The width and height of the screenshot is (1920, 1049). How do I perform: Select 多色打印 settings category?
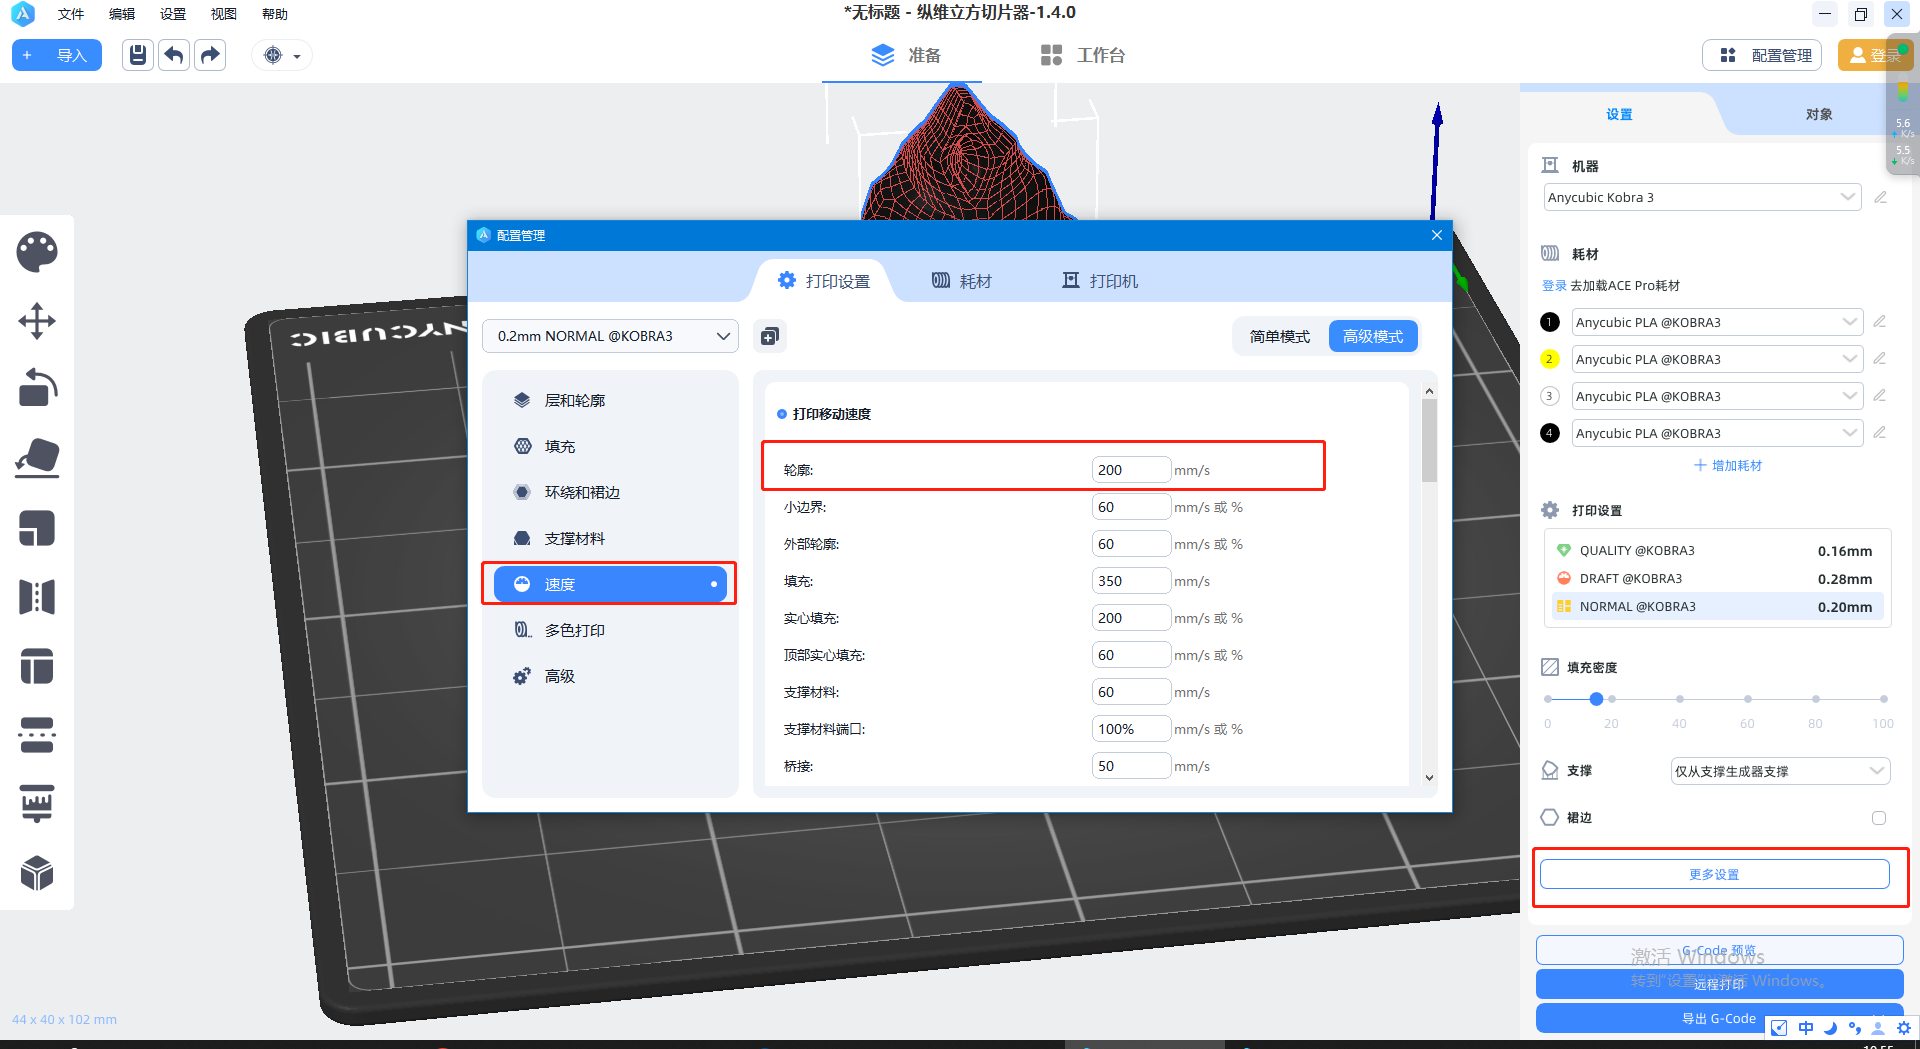(610, 630)
